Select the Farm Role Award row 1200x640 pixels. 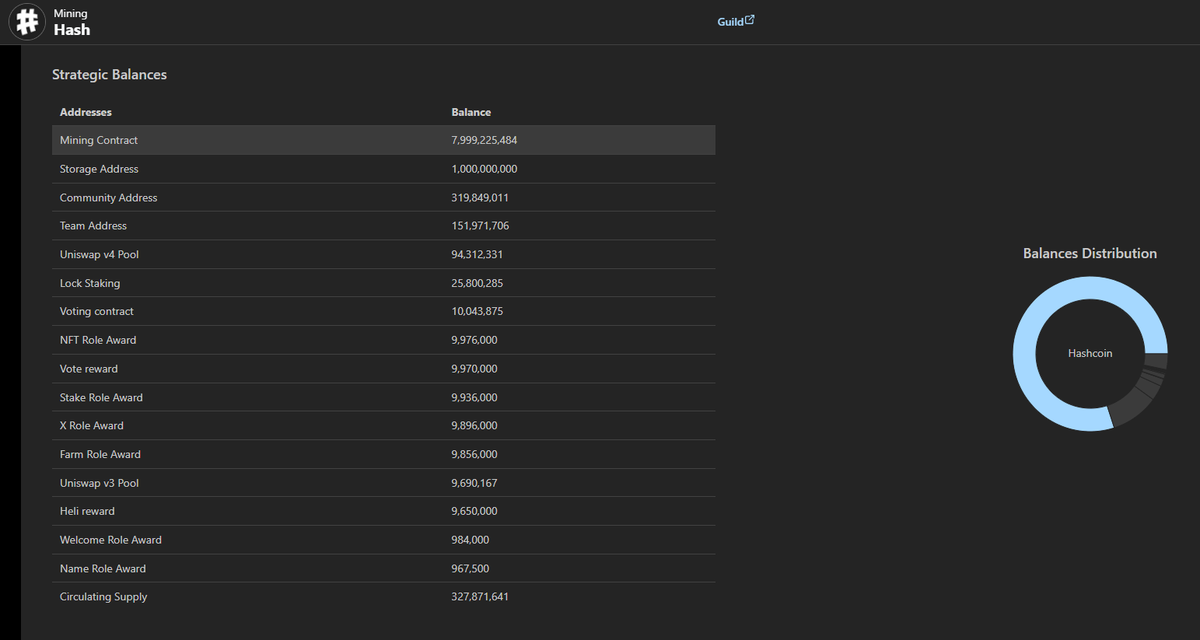pyautogui.click(x=383, y=454)
